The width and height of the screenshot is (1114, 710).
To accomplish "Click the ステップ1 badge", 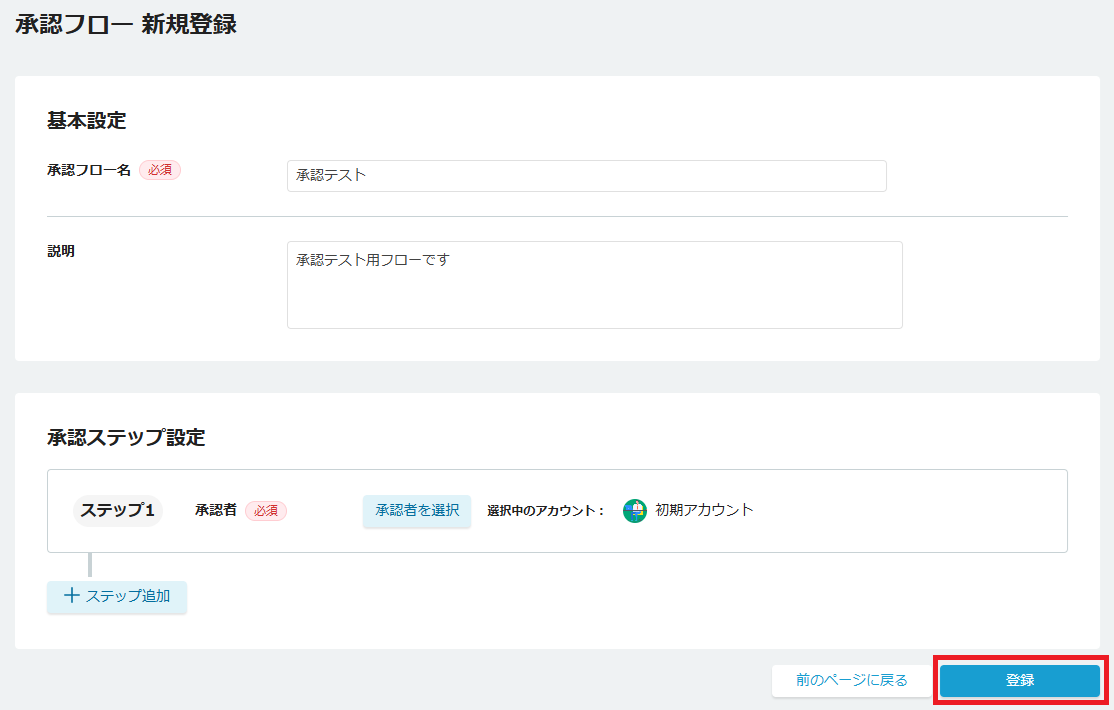I will (117, 511).
